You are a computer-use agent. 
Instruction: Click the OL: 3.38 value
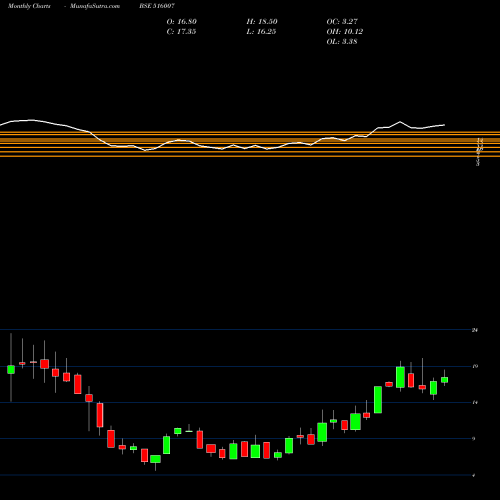coord(342,42)
